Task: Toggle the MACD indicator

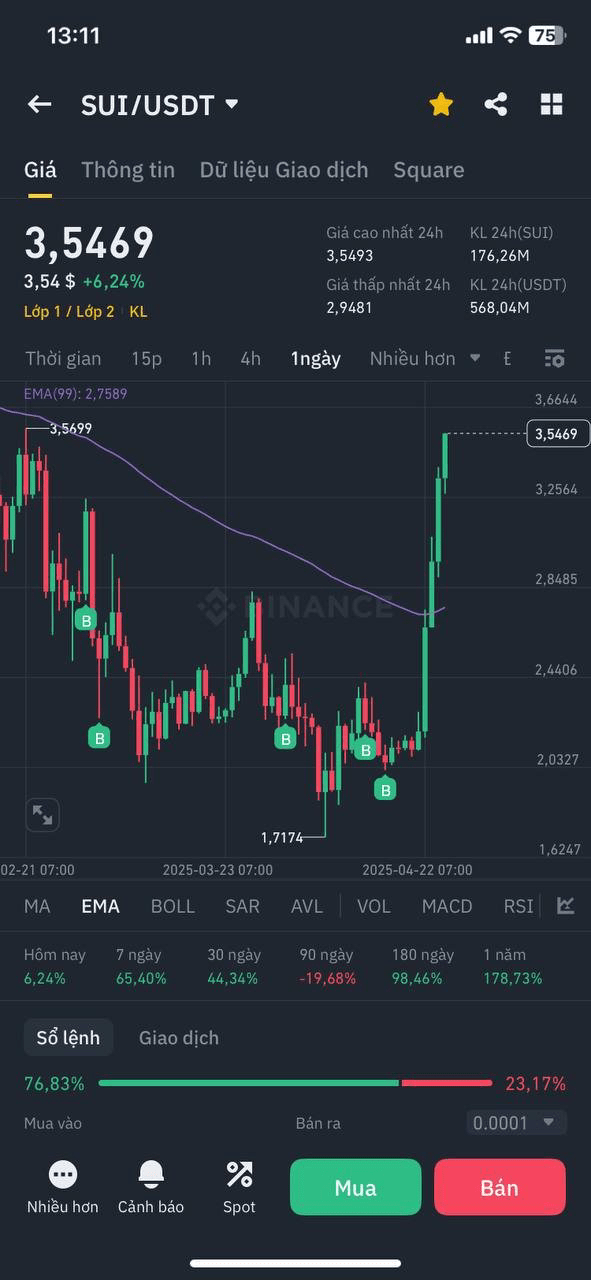Action: [x=447, y=906]
